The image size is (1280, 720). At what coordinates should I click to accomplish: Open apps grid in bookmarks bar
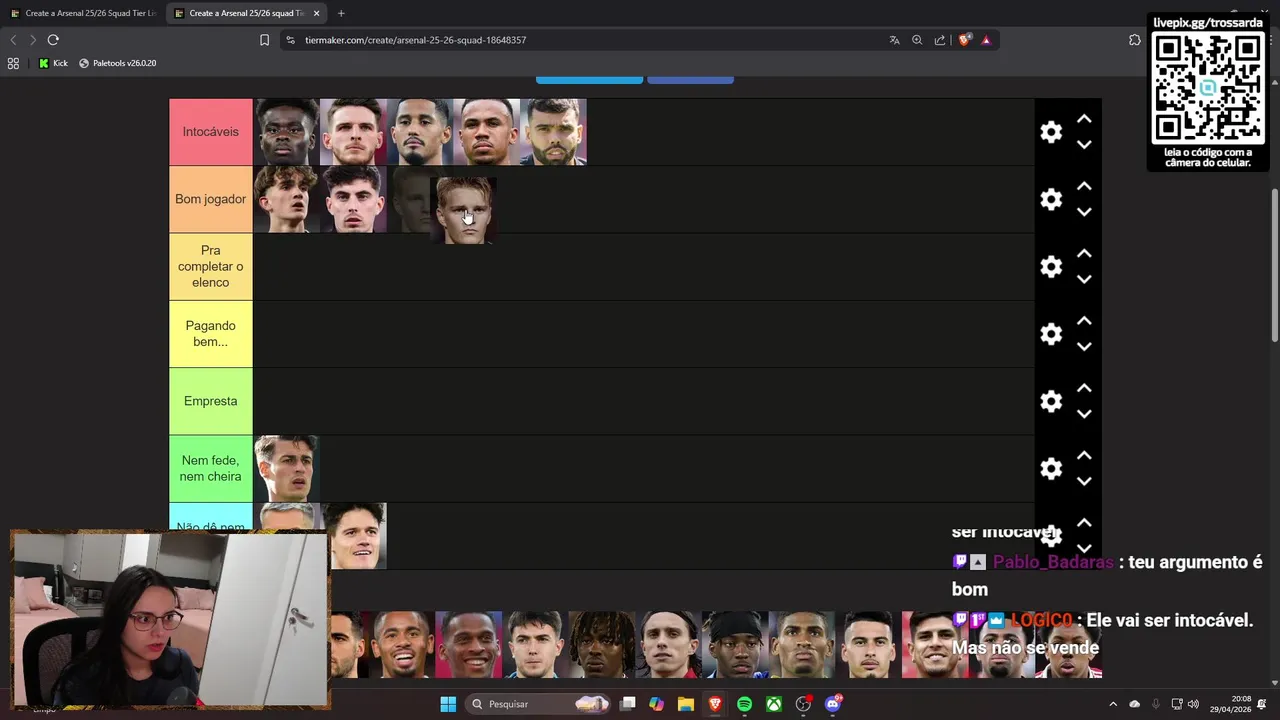13,63
